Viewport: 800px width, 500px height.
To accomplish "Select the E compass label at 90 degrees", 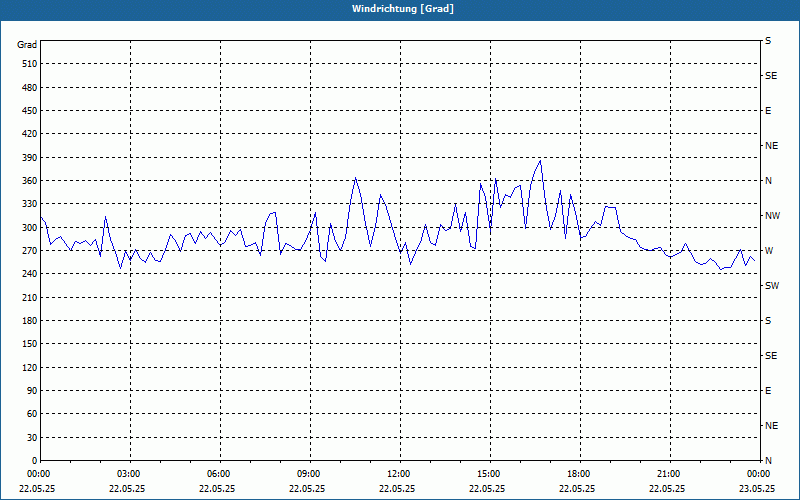I will 768,391.
